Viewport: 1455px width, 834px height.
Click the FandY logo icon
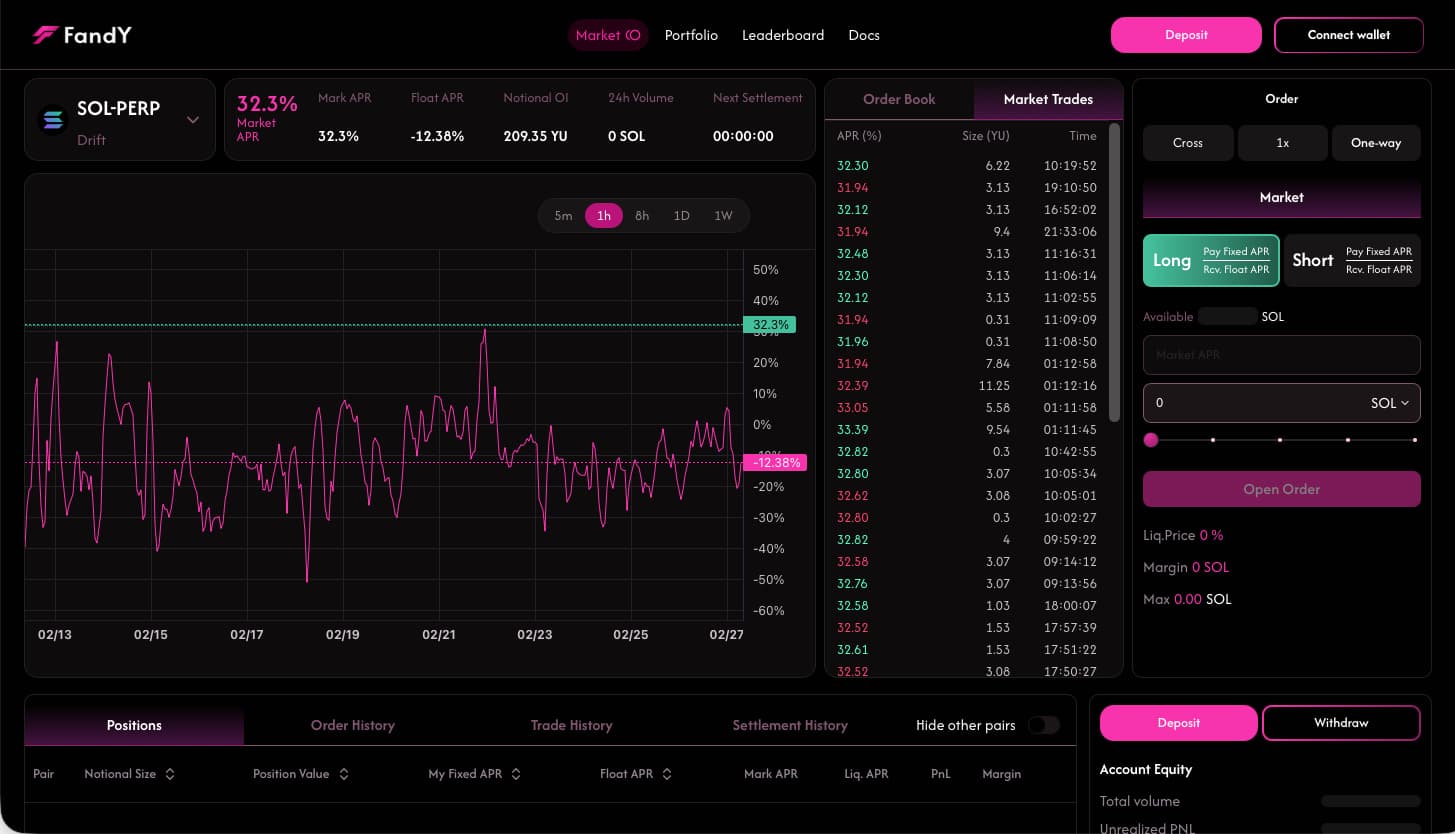pos(45,35)
